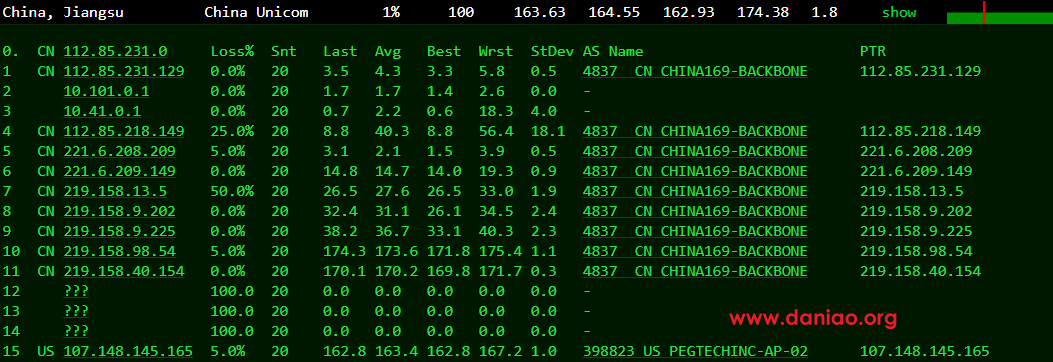This screenshot has width=1053, height=362.
Task: Open hop 10 IP 219.158.98.54
Action: tap(120, 252)
